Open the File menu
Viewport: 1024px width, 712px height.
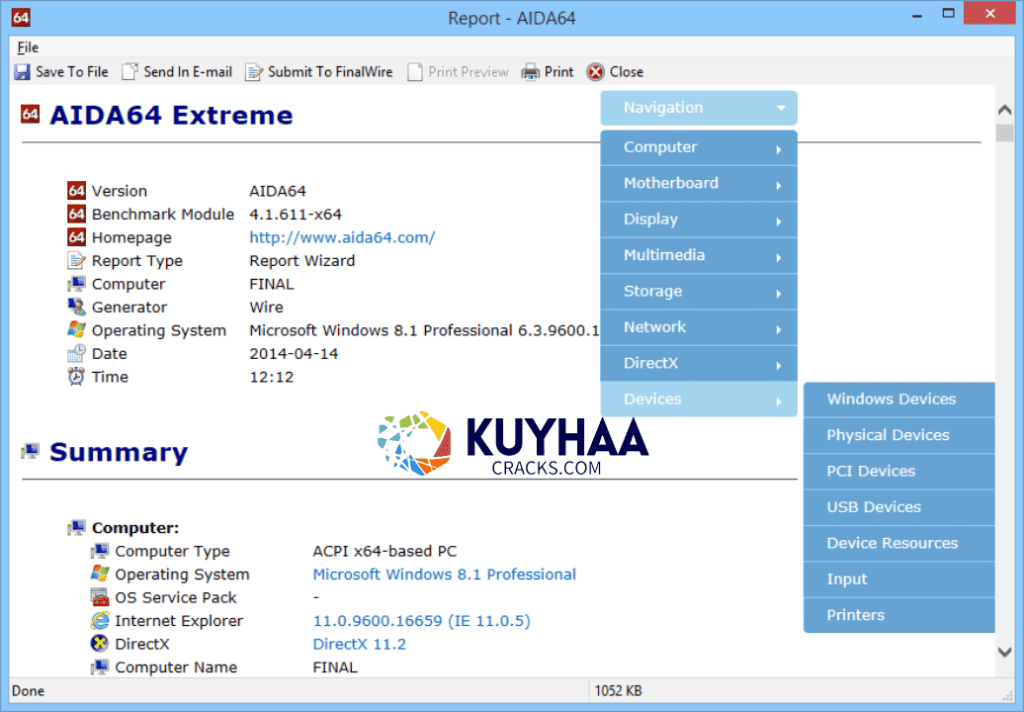(x=27, y=47)
